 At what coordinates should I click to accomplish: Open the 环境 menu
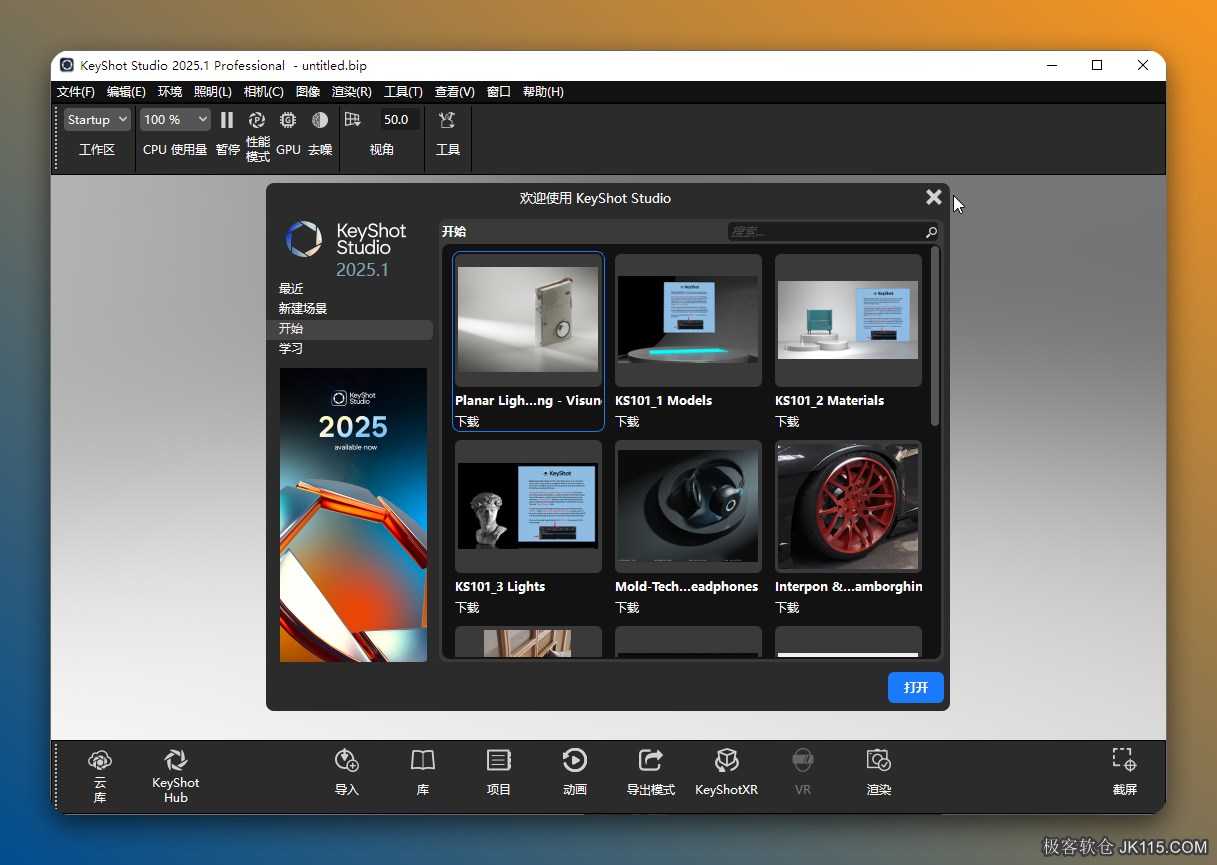[x=170, y=91]
